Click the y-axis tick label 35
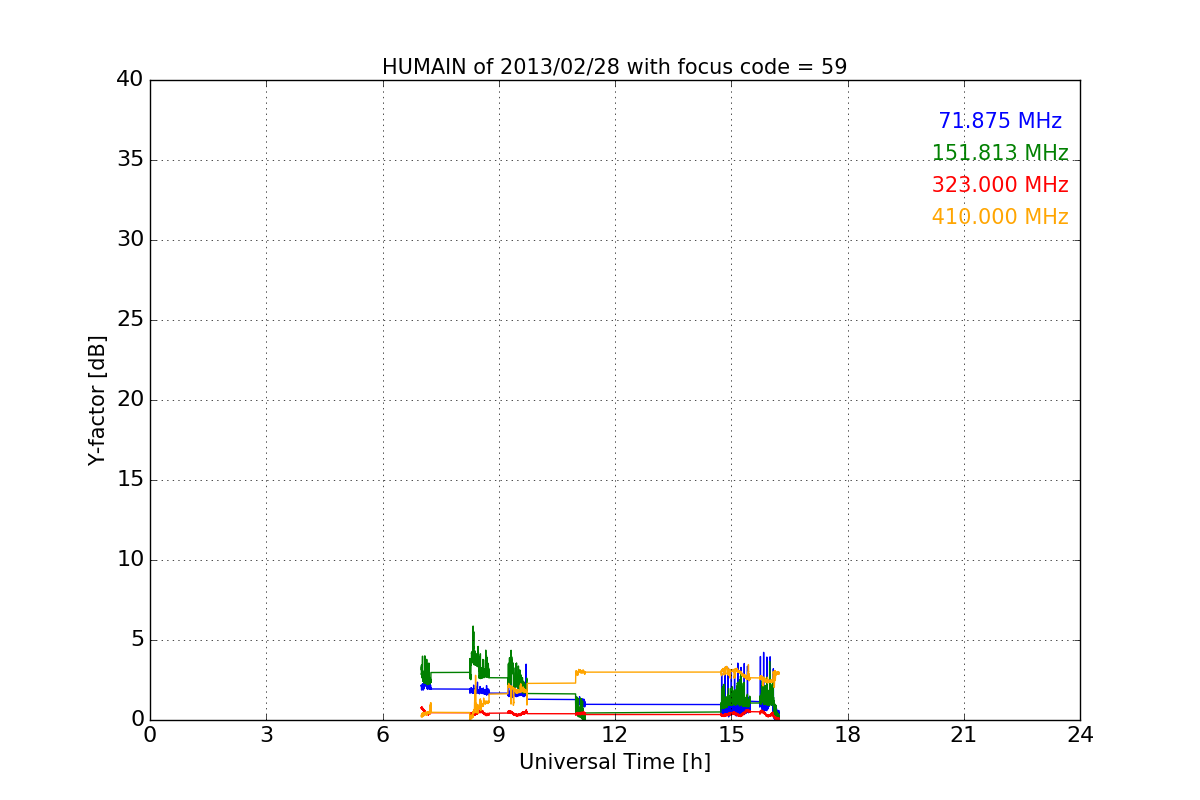 (130, 160)
